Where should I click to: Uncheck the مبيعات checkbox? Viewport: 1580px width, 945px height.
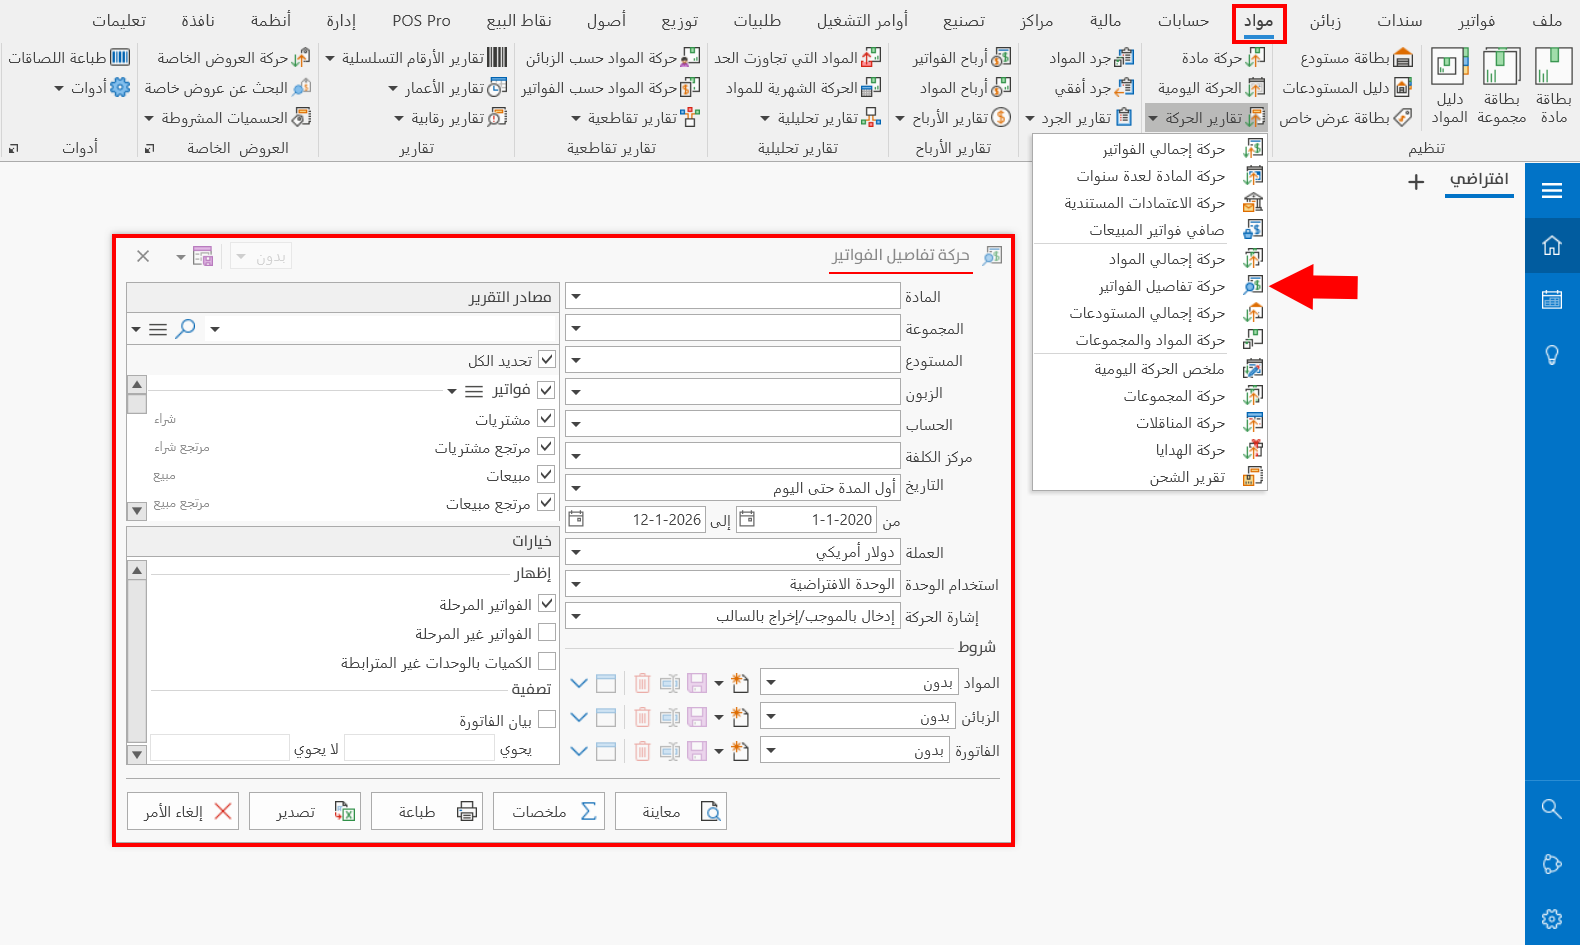click(546, 474)
